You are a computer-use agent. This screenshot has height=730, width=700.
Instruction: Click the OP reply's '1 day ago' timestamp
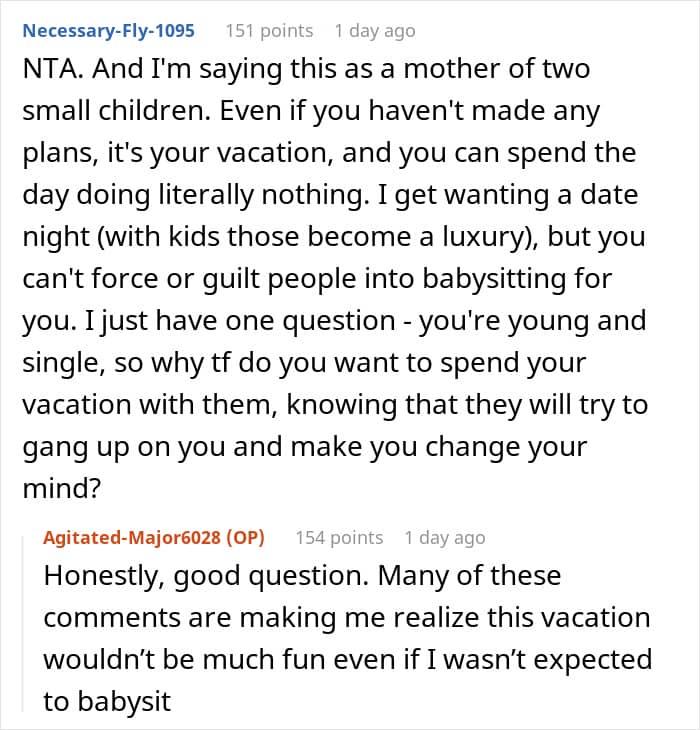click(x=445, y=537)
